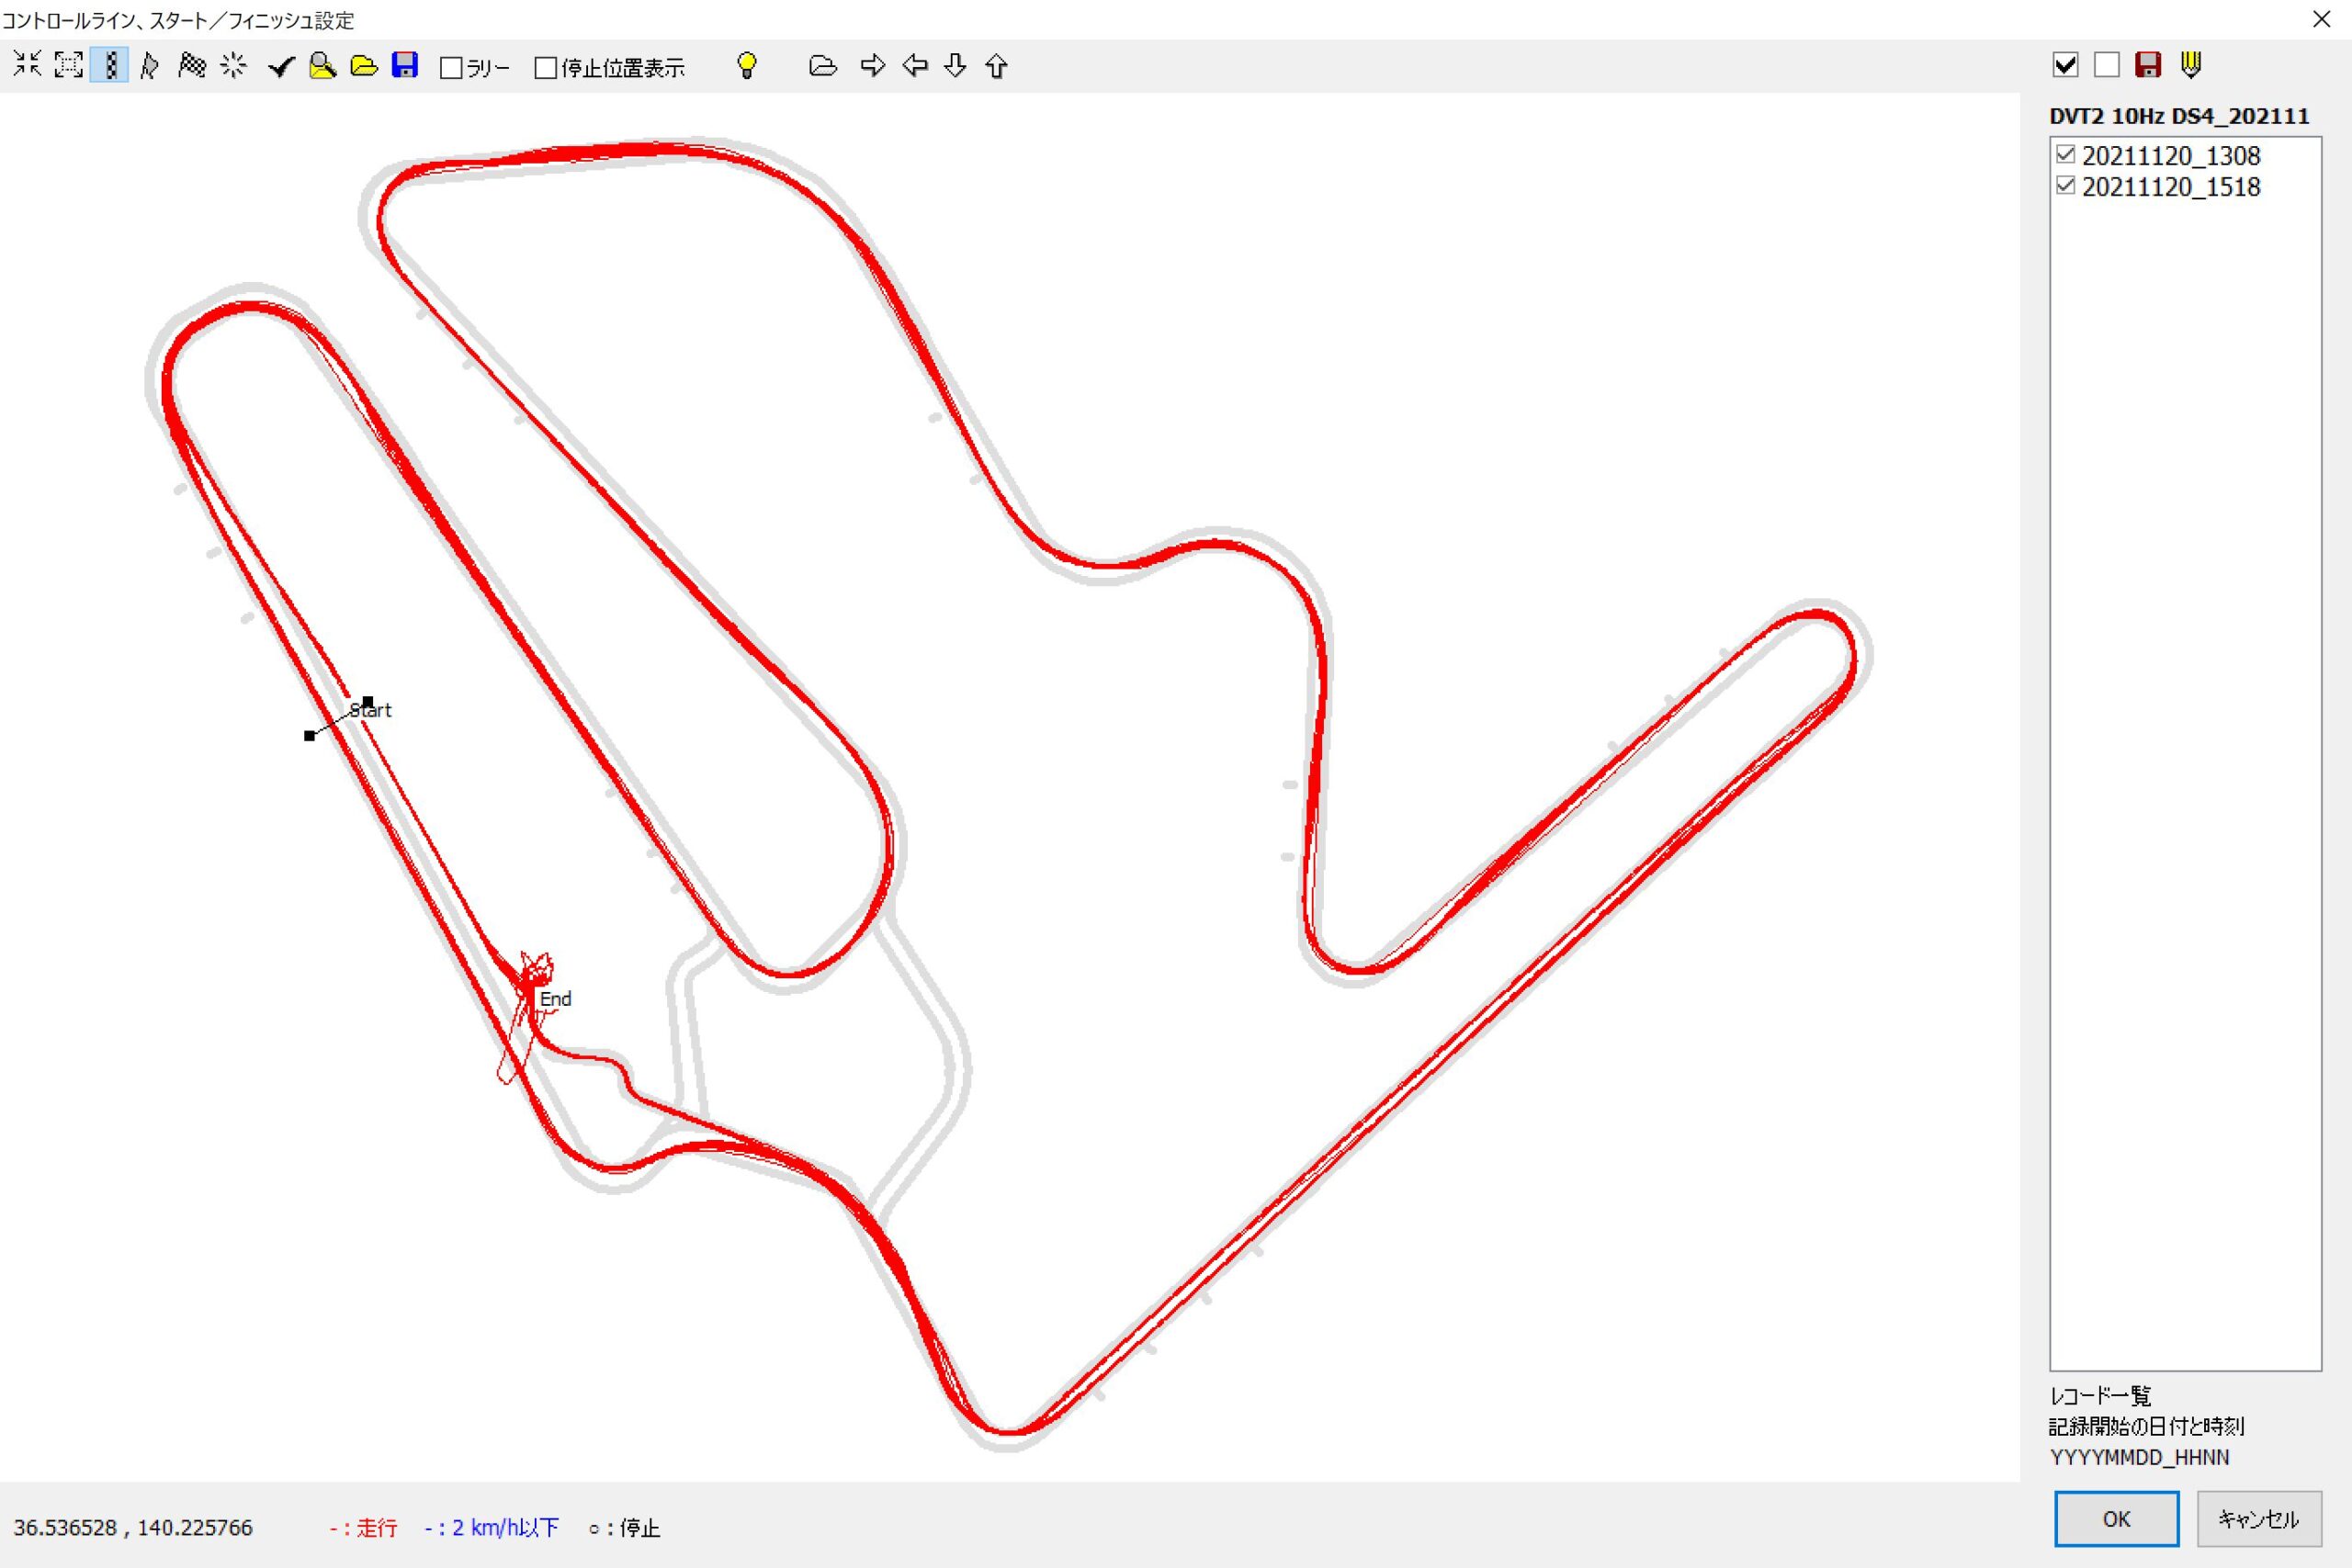Click the red floppy save records icon
Screen dimensions: 2352x1568
[x=2147, y=65]
